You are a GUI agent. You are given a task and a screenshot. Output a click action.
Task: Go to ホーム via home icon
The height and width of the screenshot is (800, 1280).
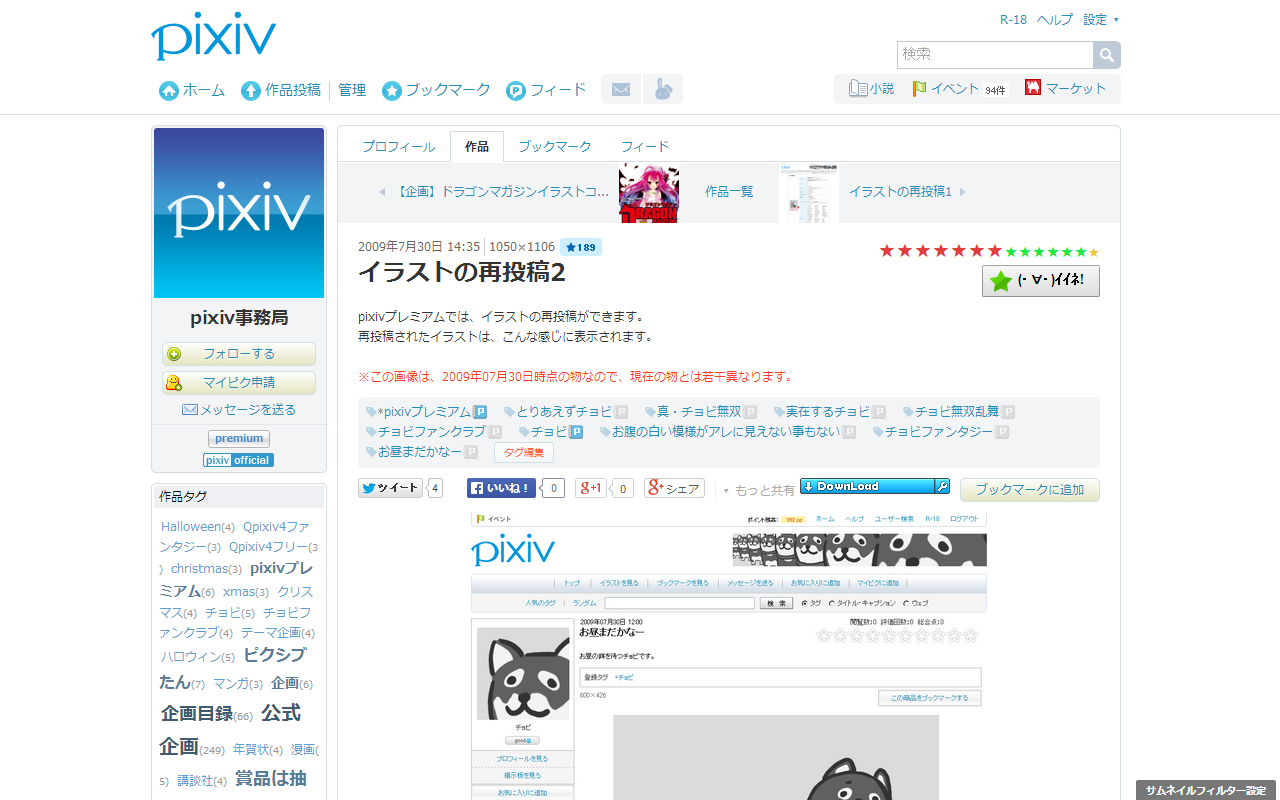tap(192, 90)
